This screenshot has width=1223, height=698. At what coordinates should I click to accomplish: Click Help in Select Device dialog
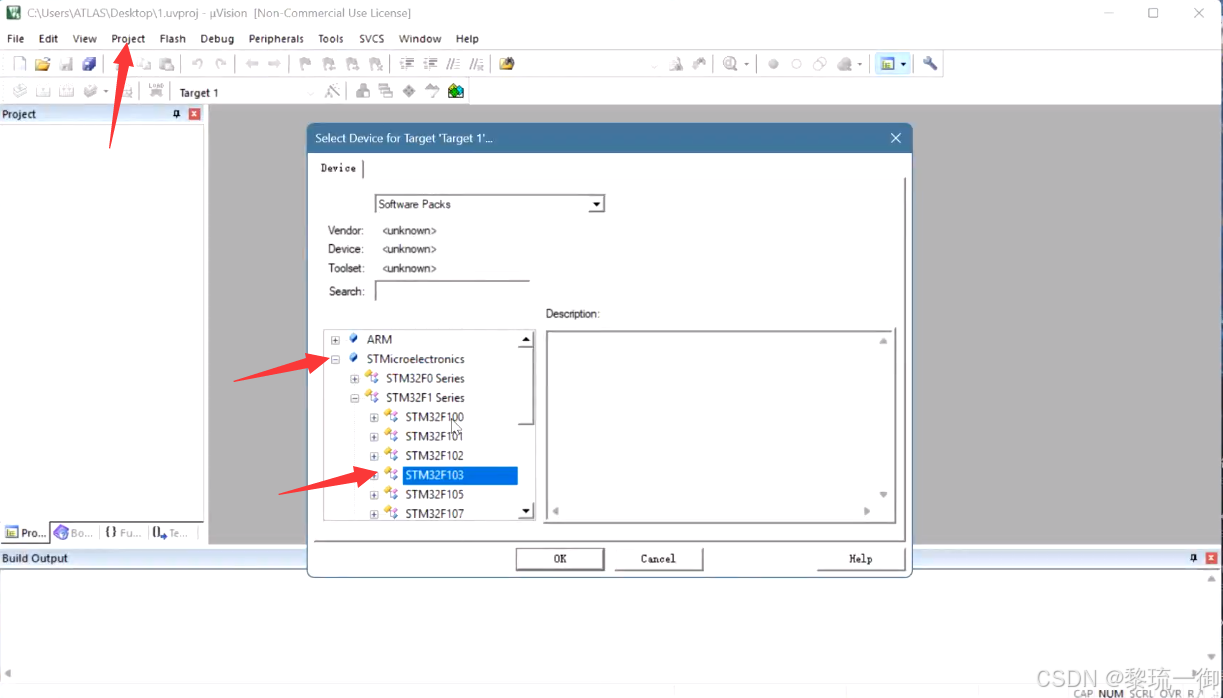pyautogui.click(x=860, y=559)
